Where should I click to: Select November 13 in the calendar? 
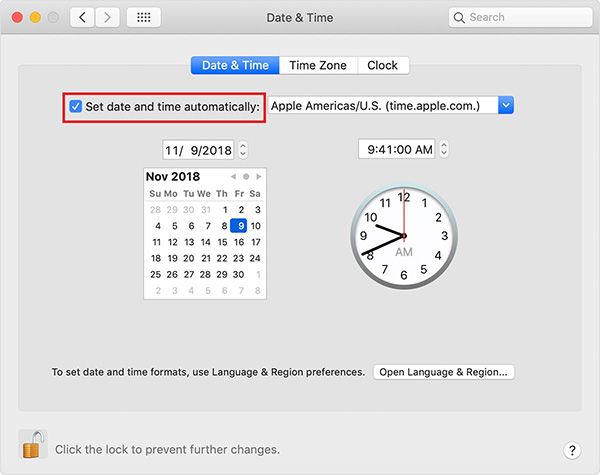pos(189,242)
